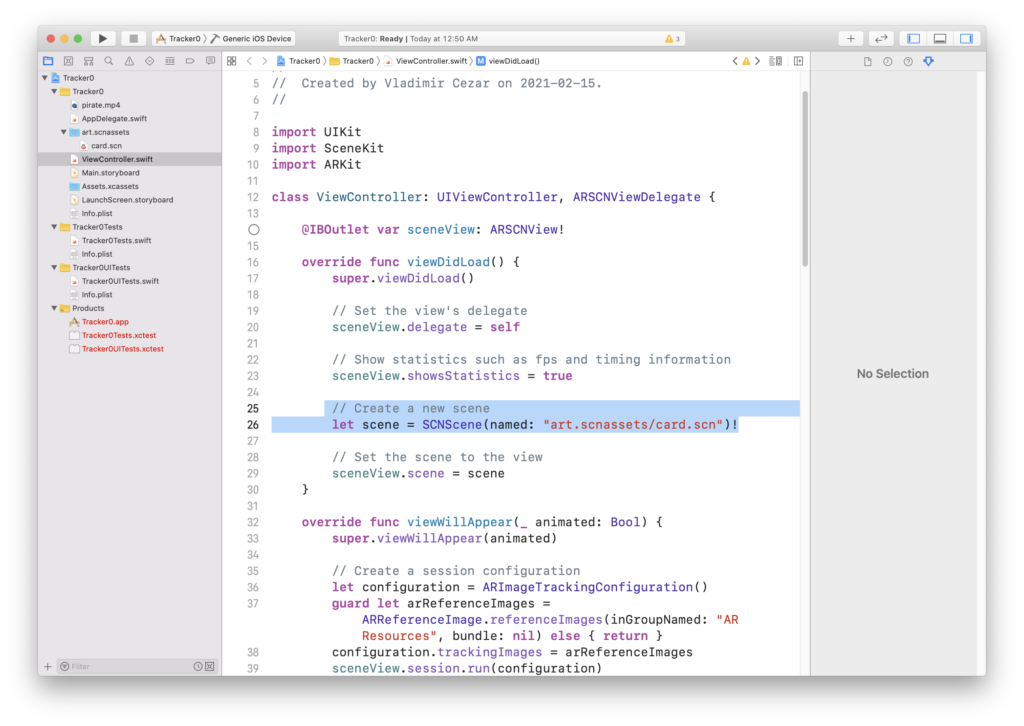
Task: Open code review arrows button
Action: 881,39
